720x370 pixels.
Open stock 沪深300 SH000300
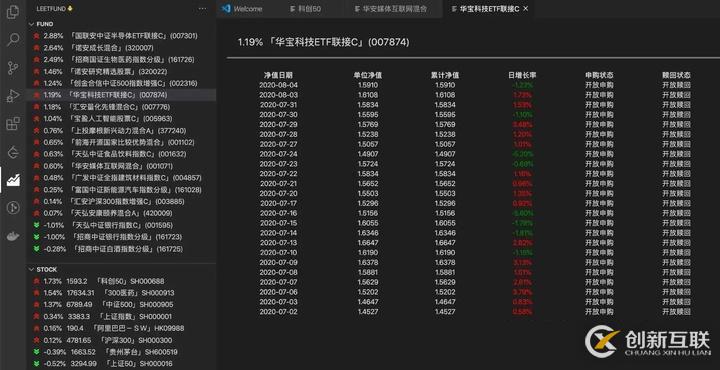click(x=122, y=340)
